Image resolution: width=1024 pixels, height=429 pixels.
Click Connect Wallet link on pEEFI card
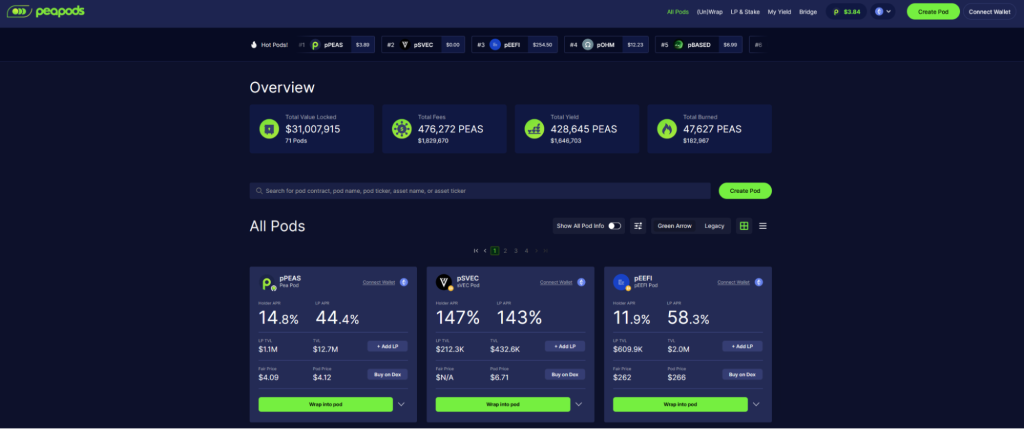pyautogui.click(x=733, y=282)
